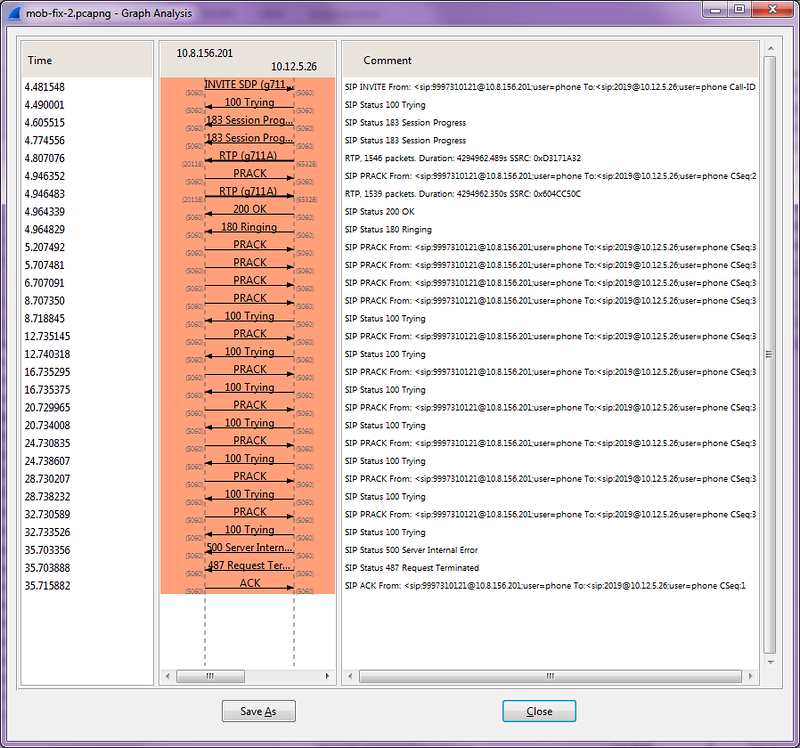Select the final ACK arrow in the graph
The width and height of the screenshot is (800, 748).
coord(248,584)
